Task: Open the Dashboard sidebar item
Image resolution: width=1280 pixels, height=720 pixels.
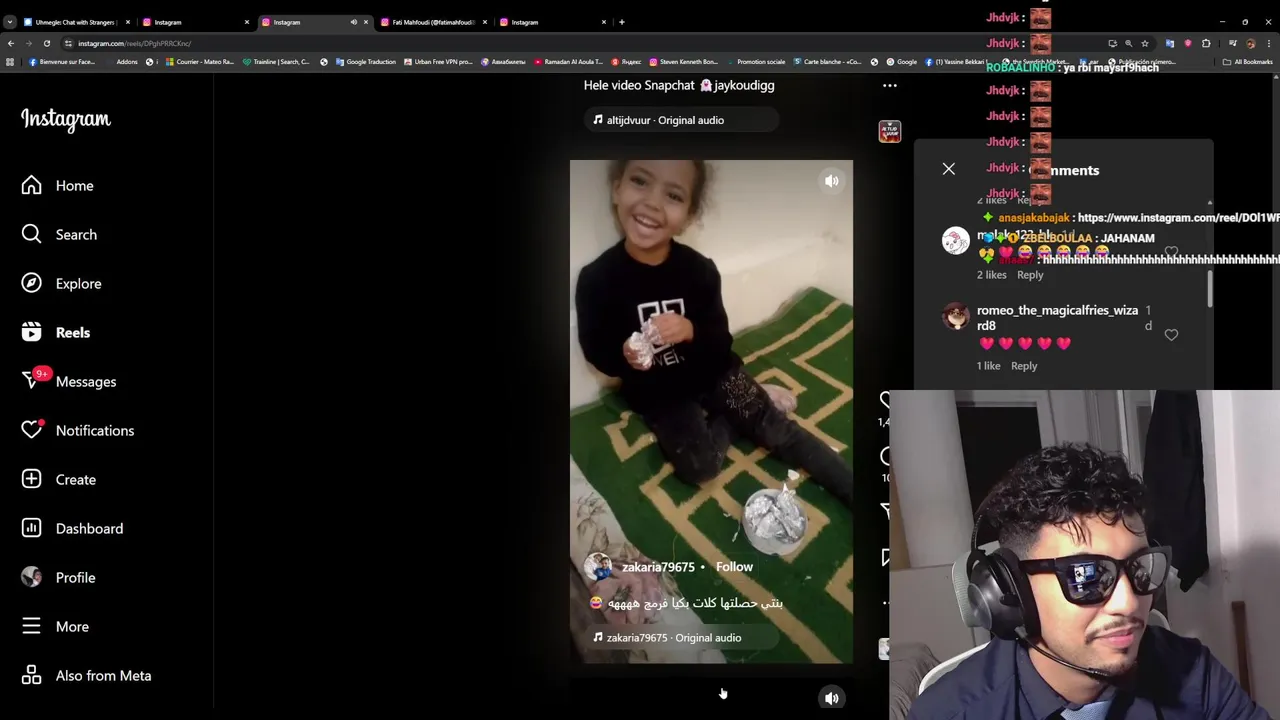Action: [x=73, y=528]
